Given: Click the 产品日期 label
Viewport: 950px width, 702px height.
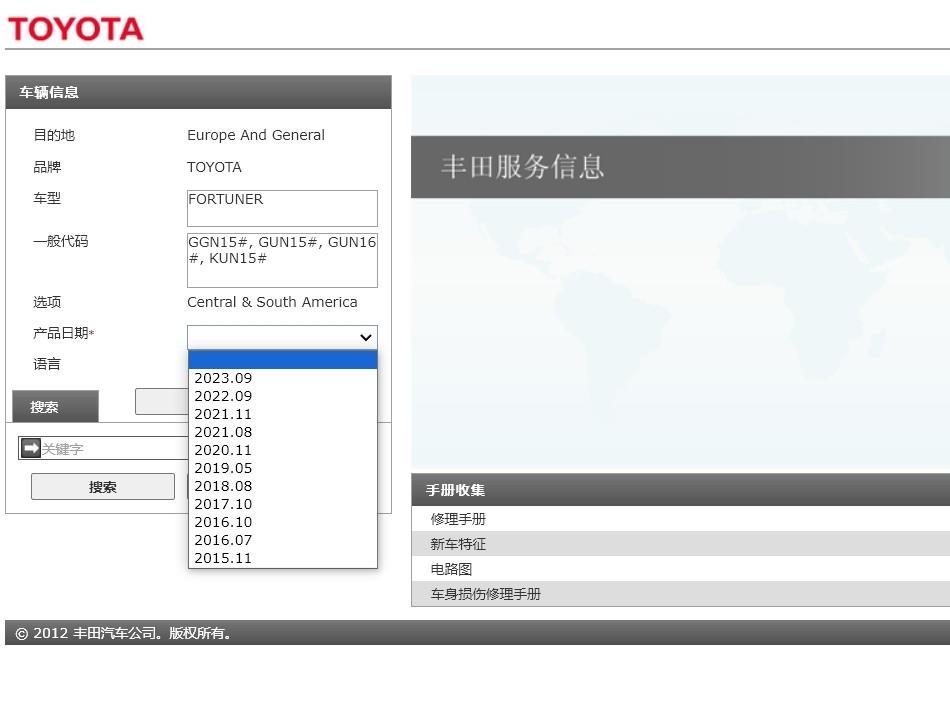Looking at the screenshot, I should click(63, 333).
